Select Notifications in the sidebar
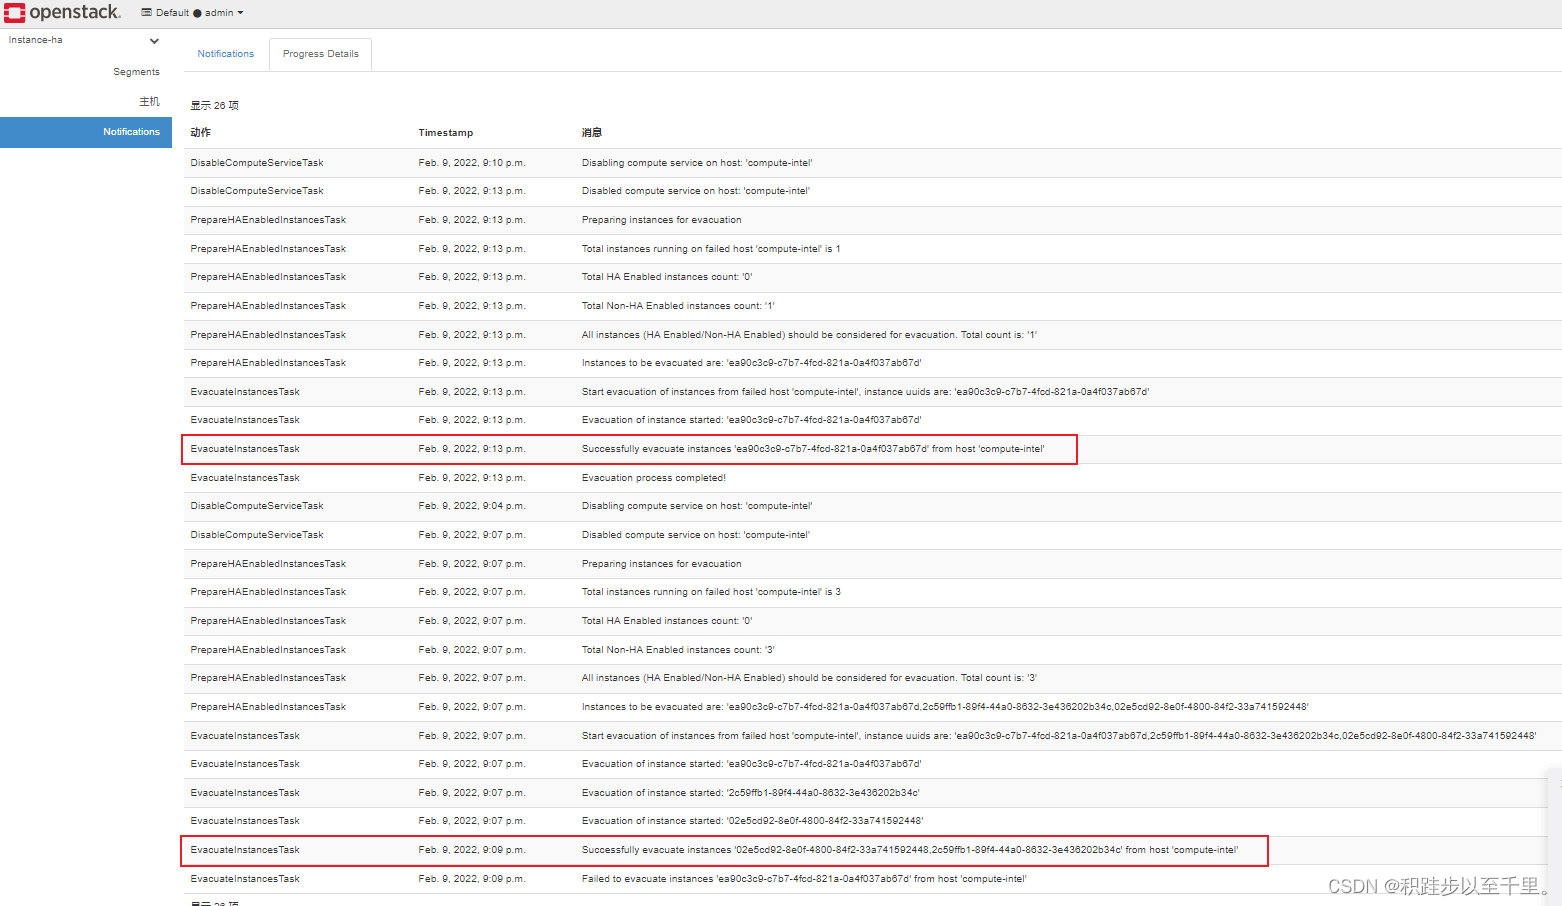The width and height of the screenshot is (1562, 906). pyautogui.click(x=86, y=132)
